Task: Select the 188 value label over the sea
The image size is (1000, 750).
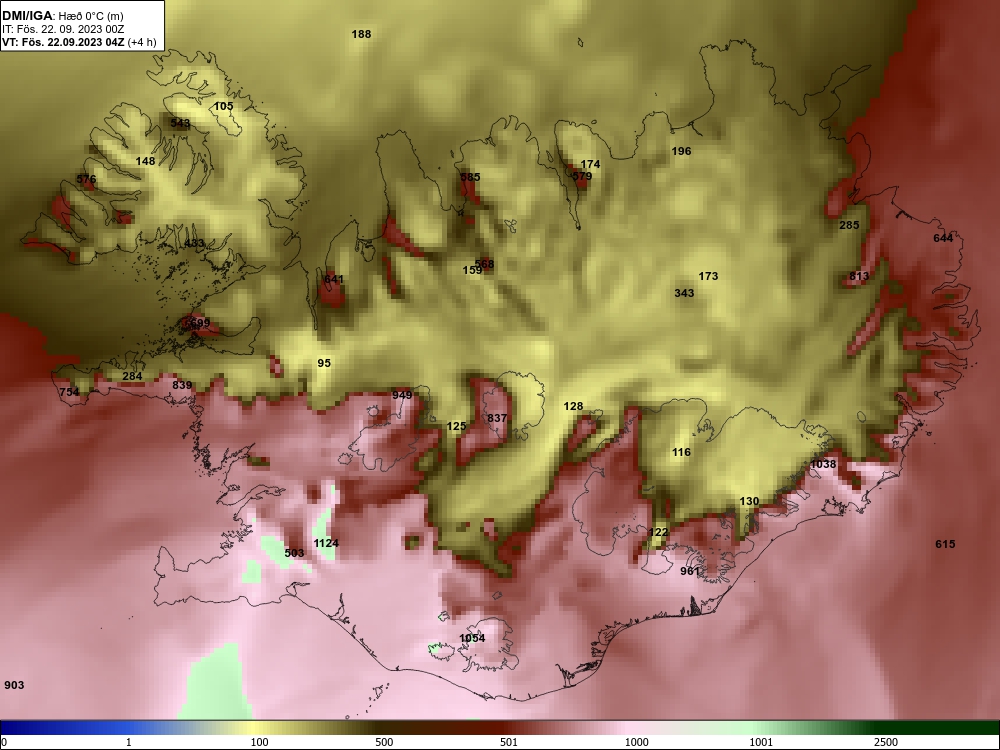Action: pos(362,34)
